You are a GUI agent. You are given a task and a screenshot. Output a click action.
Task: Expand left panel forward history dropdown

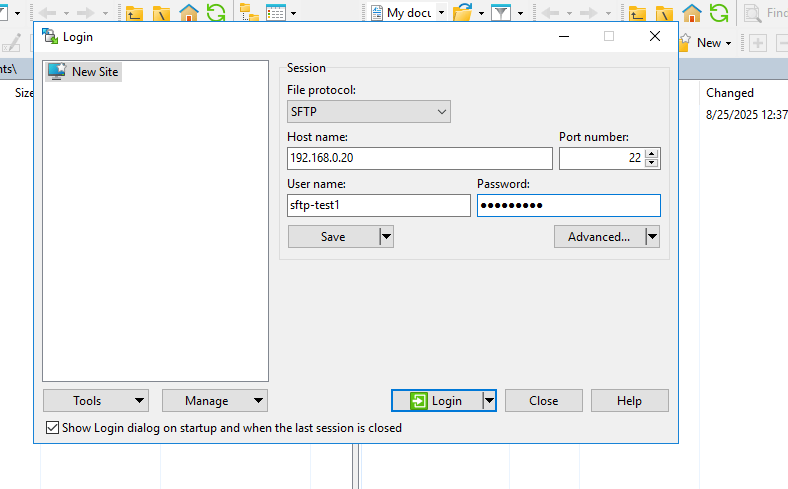coord(105,13)
